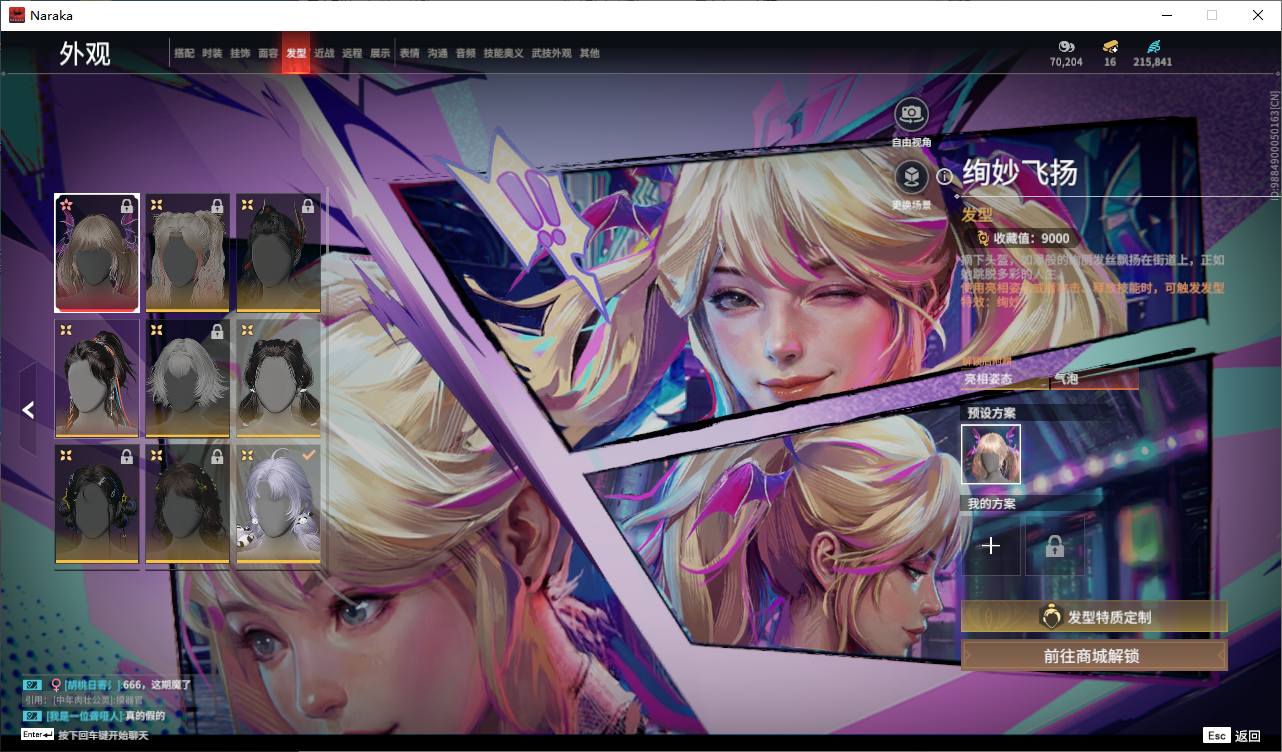Minimize the Naraka window

(x=1166, y=15)
